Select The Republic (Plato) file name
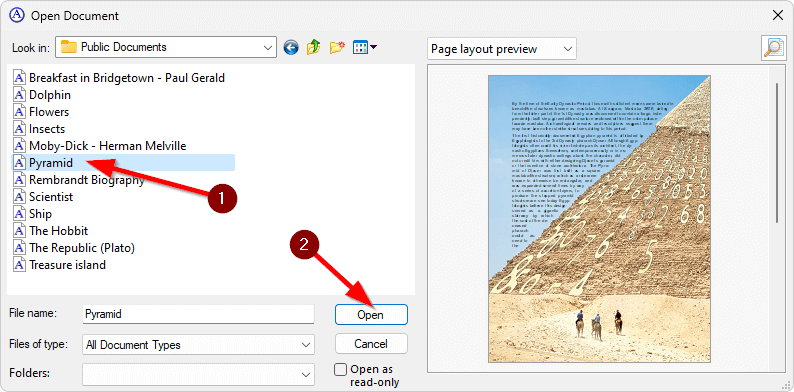The height and width of the screenshot is (392, 794). pyautogui.click(x=82, y=248)
